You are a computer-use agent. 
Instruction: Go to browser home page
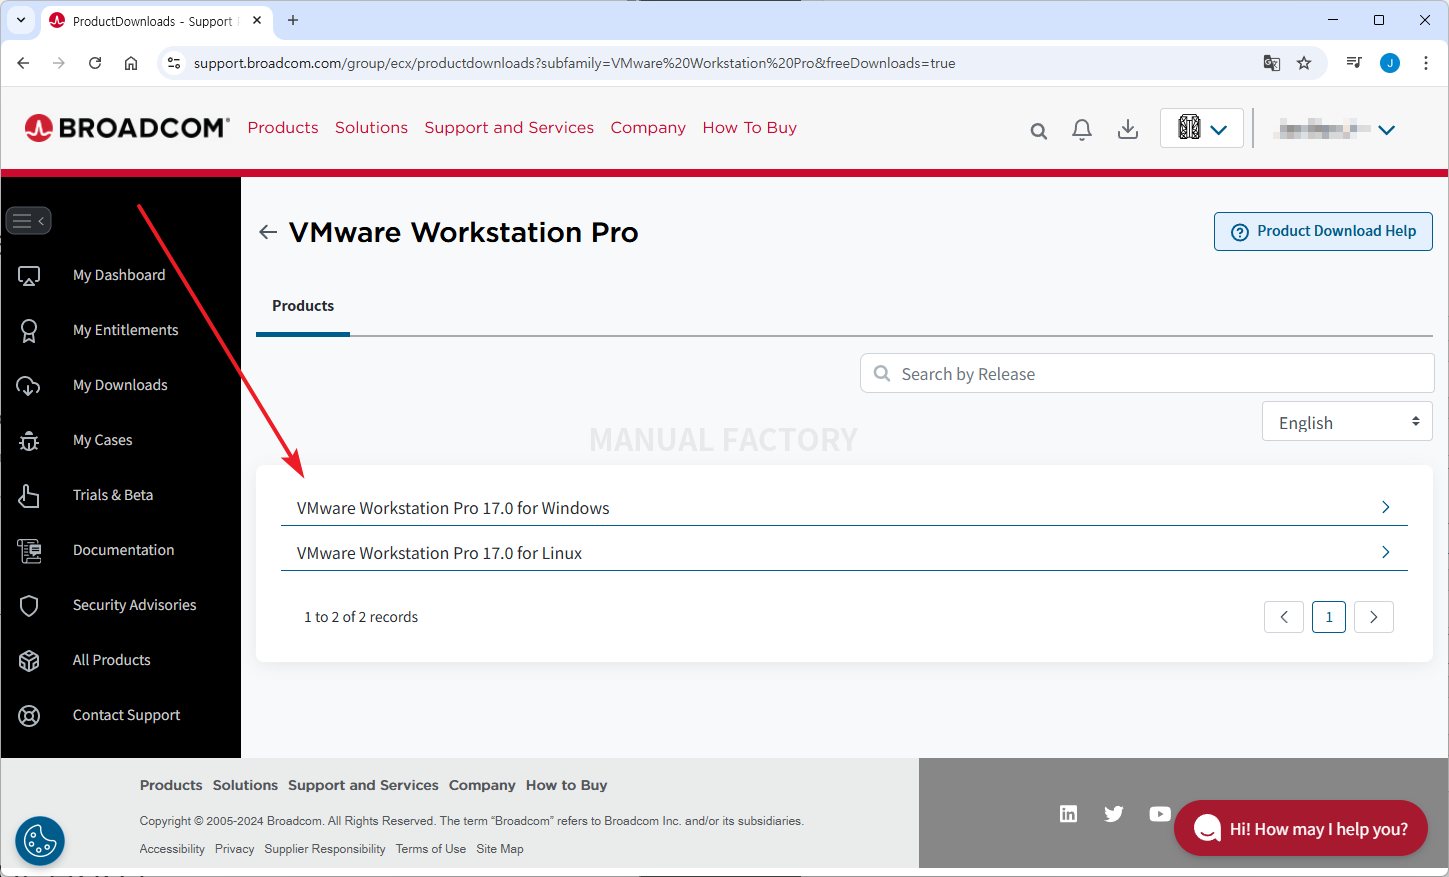tap(131, 63)
